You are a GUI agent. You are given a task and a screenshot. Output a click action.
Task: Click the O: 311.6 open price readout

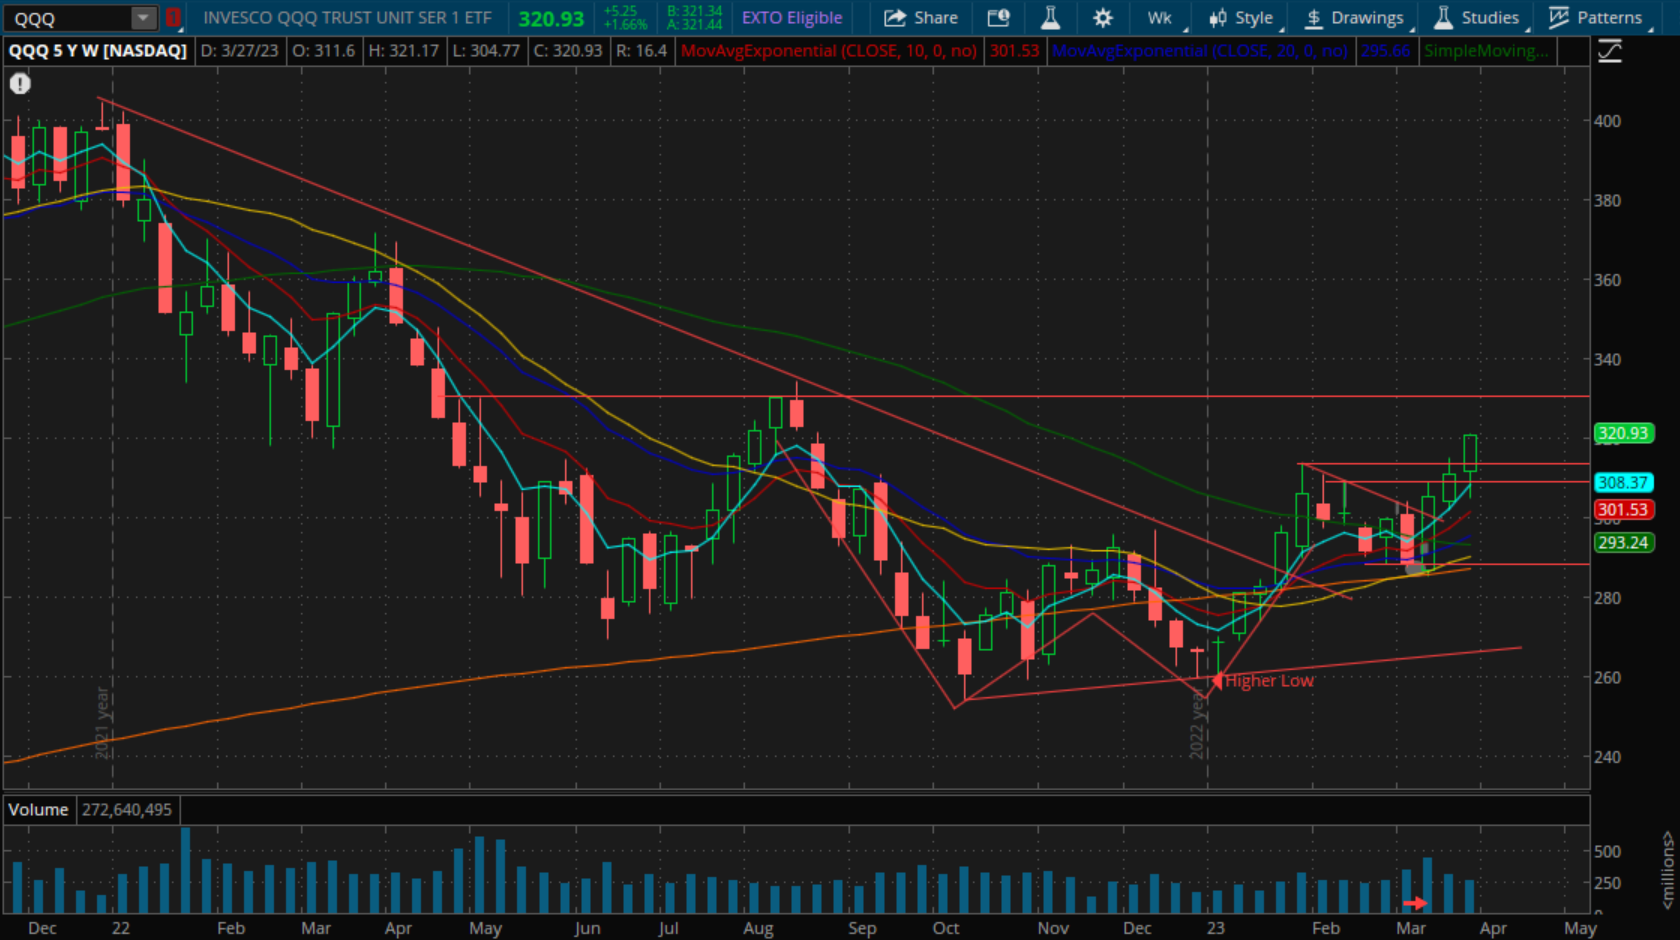click(324, 51)
